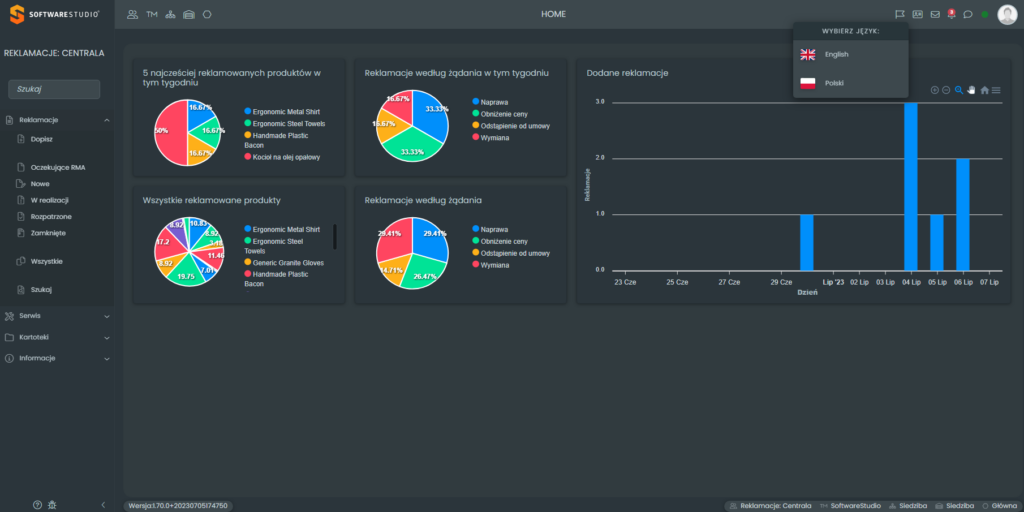This screenshot has width=1024, height=512.
Task: Open the chart hamburger menu
Action: click(x=996, y=90)
